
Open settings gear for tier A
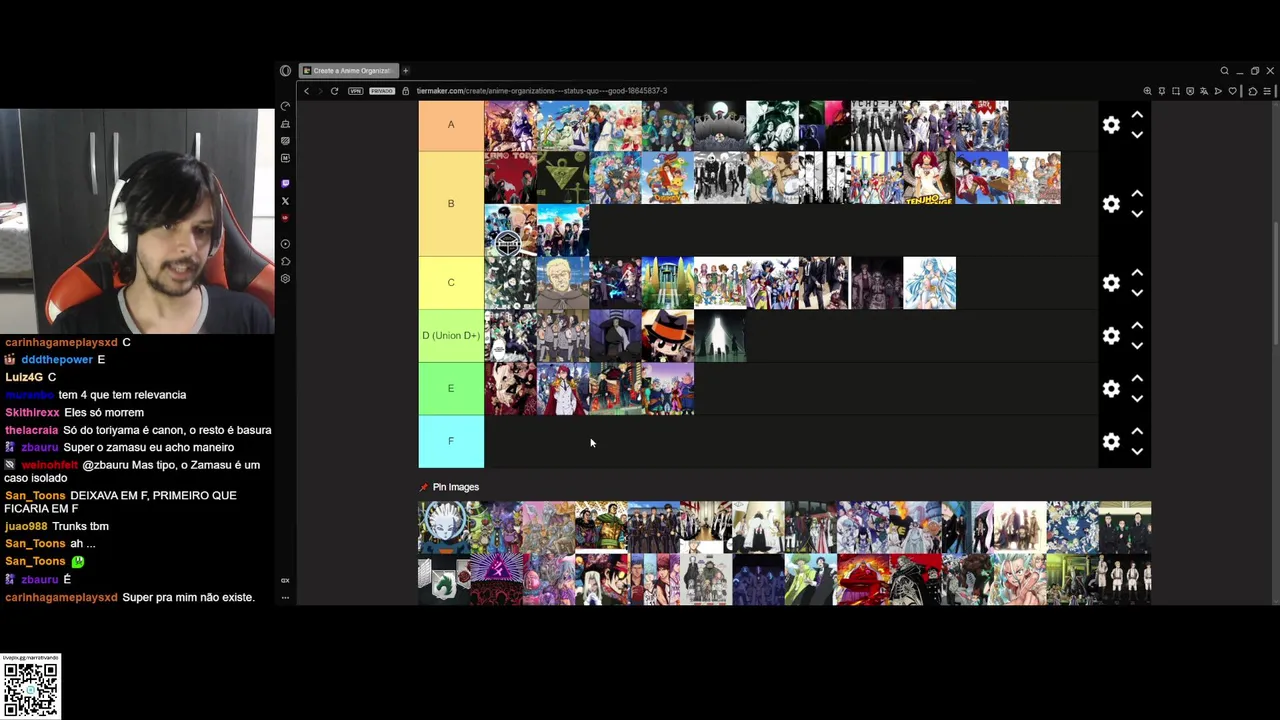point(1111,125)
